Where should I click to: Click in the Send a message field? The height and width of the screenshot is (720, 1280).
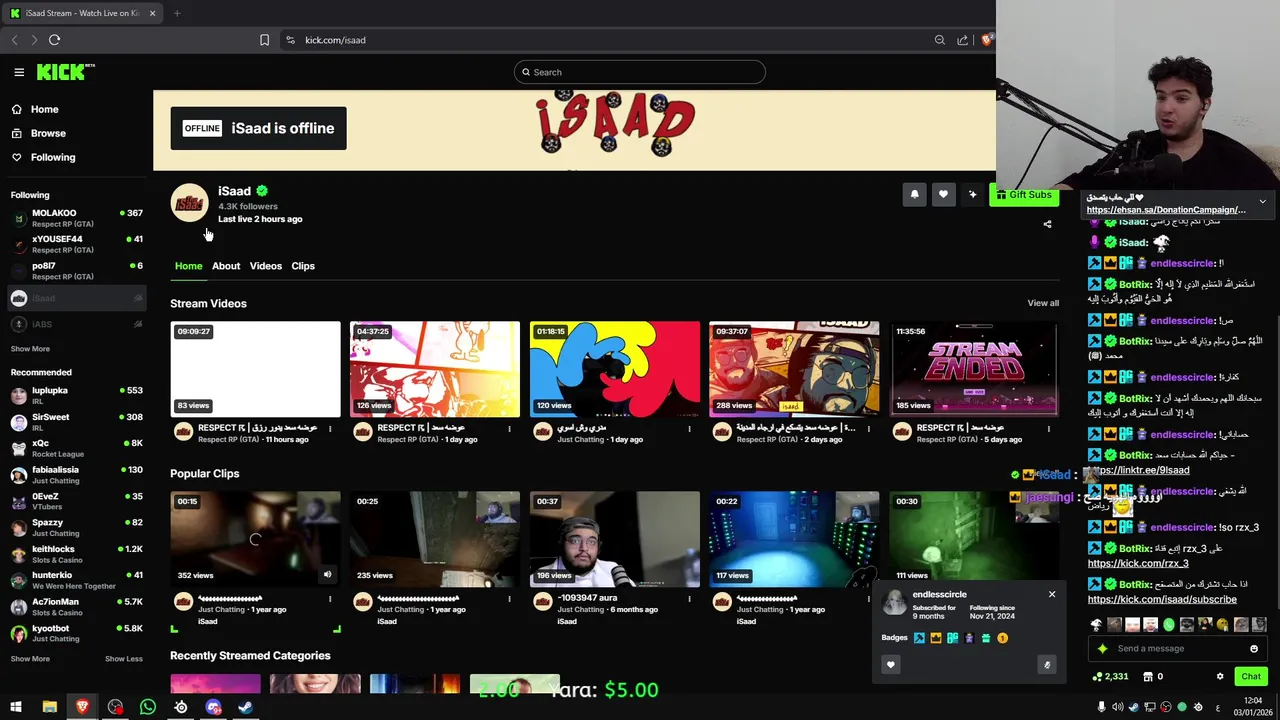pos(1178,648)
